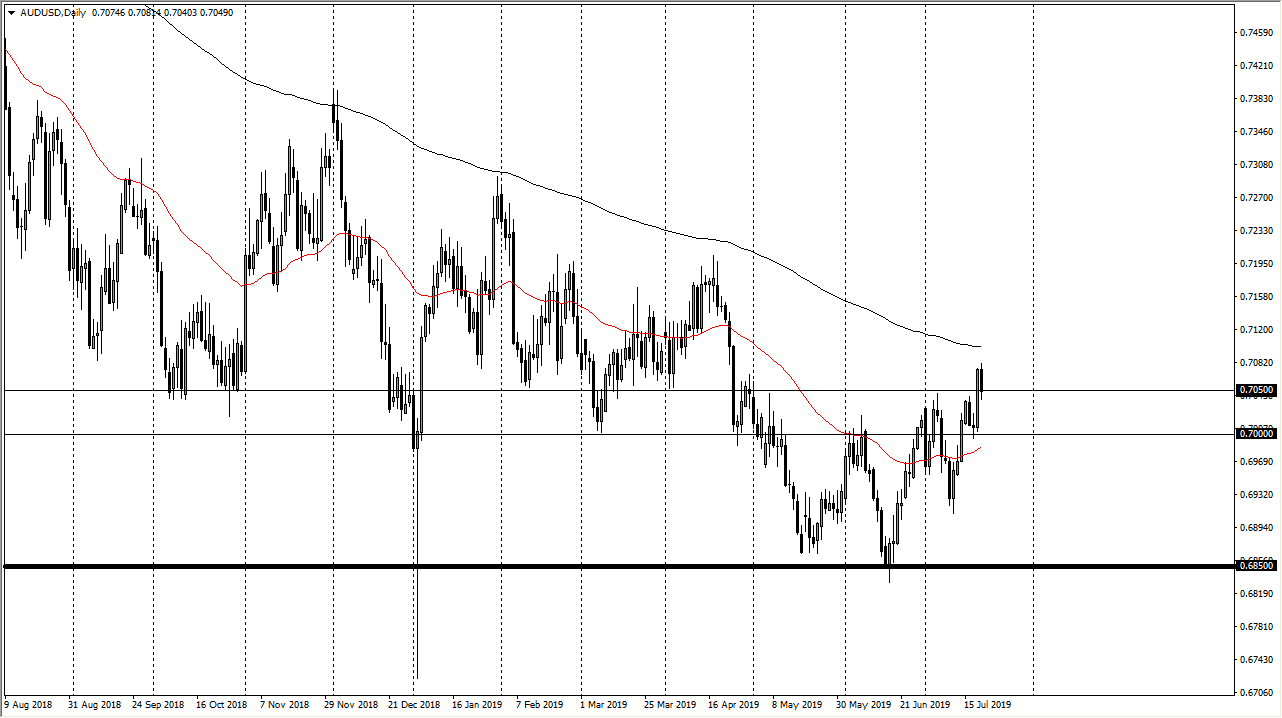1282x718 pixels.
Task: Click the thick horizontal line at 0.68500
Action: [x=600, y=567]
